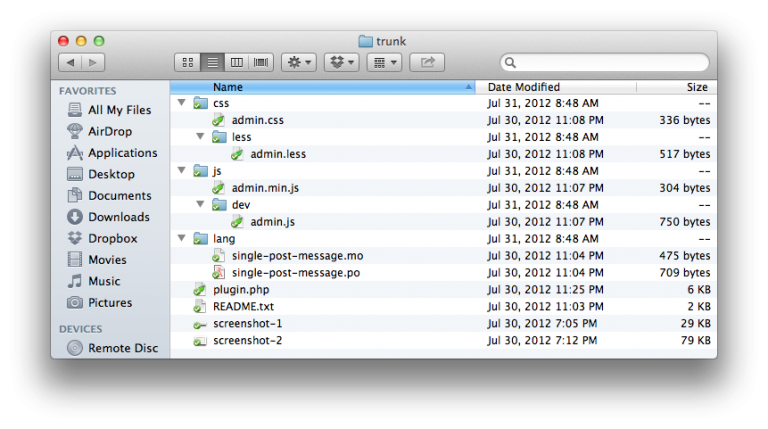The height and width of the screenshot is (429, 768).
Task: Sort by Date Modified column header
Action: click(x=556, y=87)
